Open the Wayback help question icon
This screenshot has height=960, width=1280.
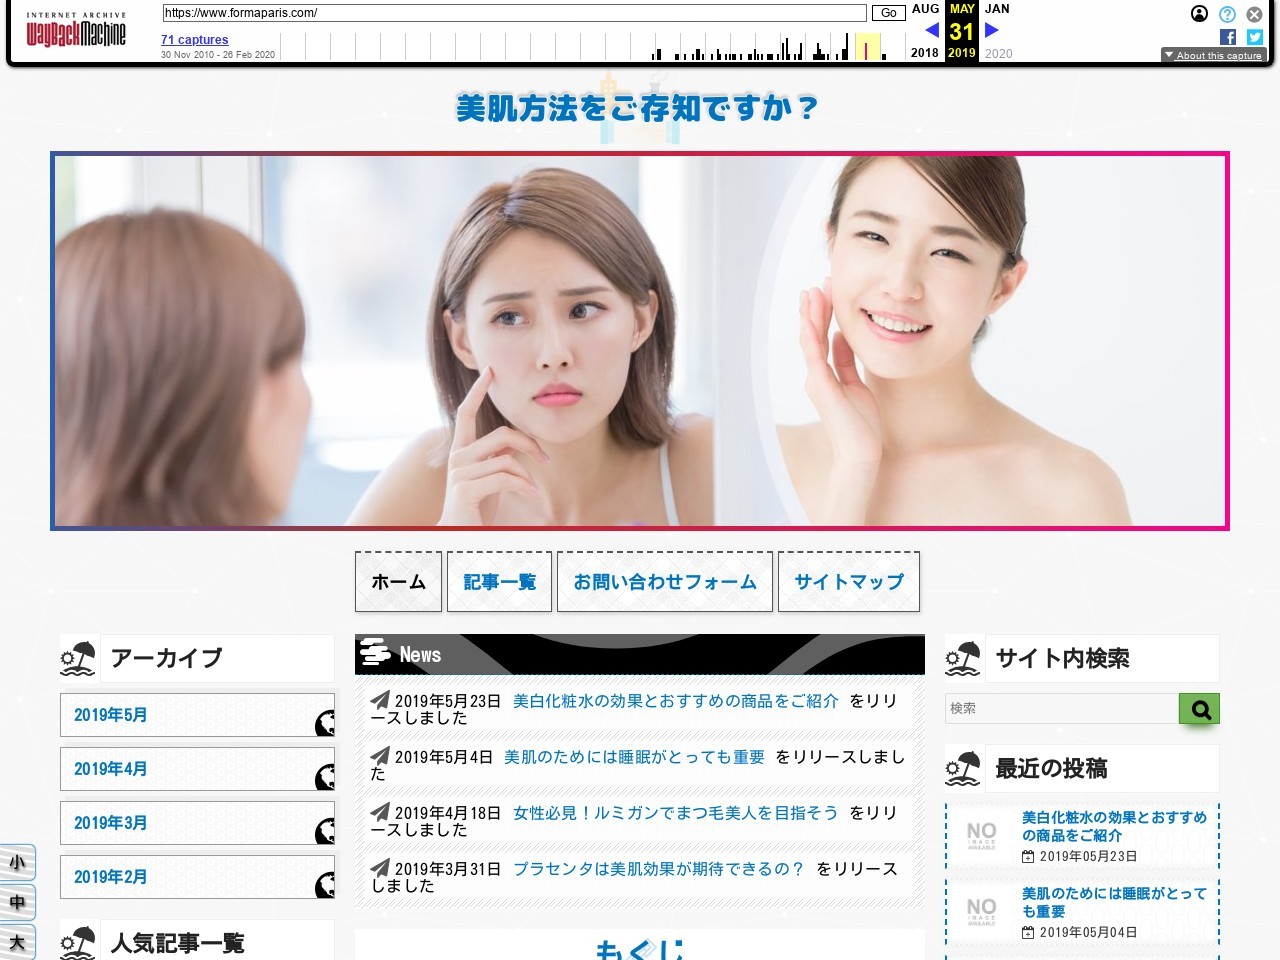click(x=1227, y=14)
